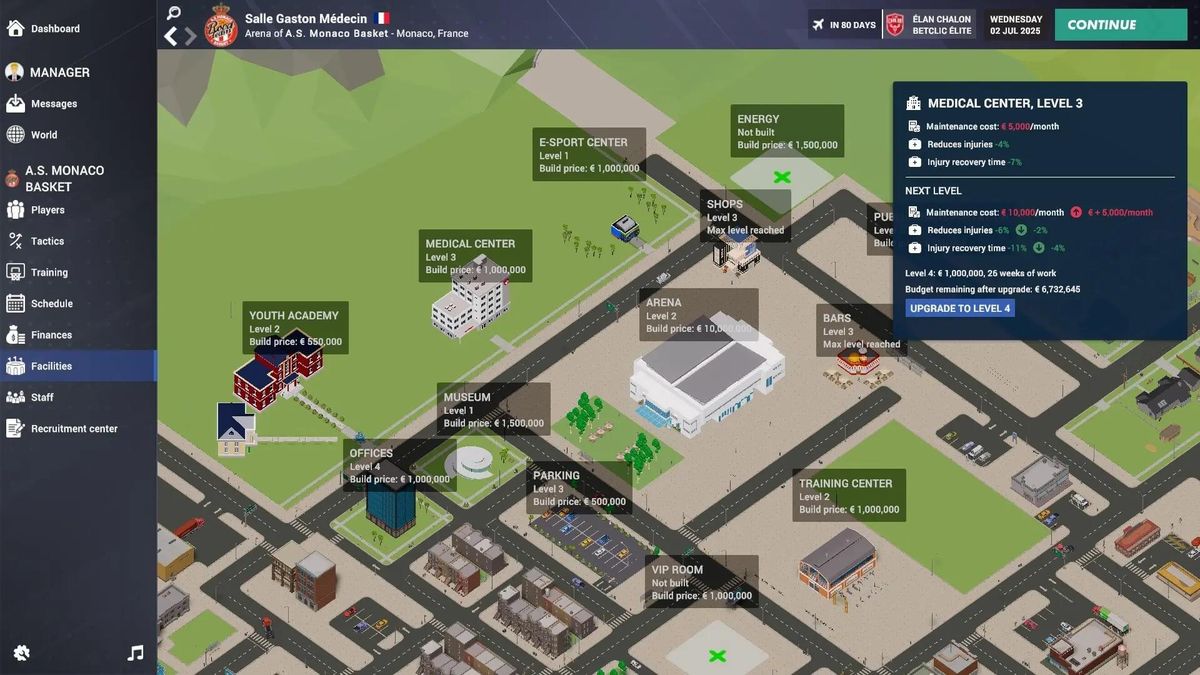Click the search magnifier icon
The height and width of the screenshot is (675, 1200).
tap(174, 13)
